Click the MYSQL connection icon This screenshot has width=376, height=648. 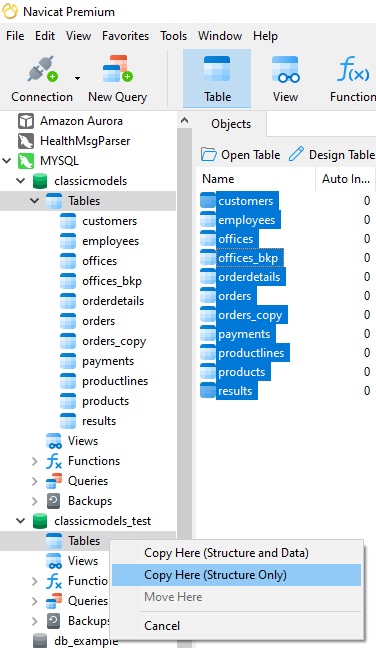tap(26, 161)
